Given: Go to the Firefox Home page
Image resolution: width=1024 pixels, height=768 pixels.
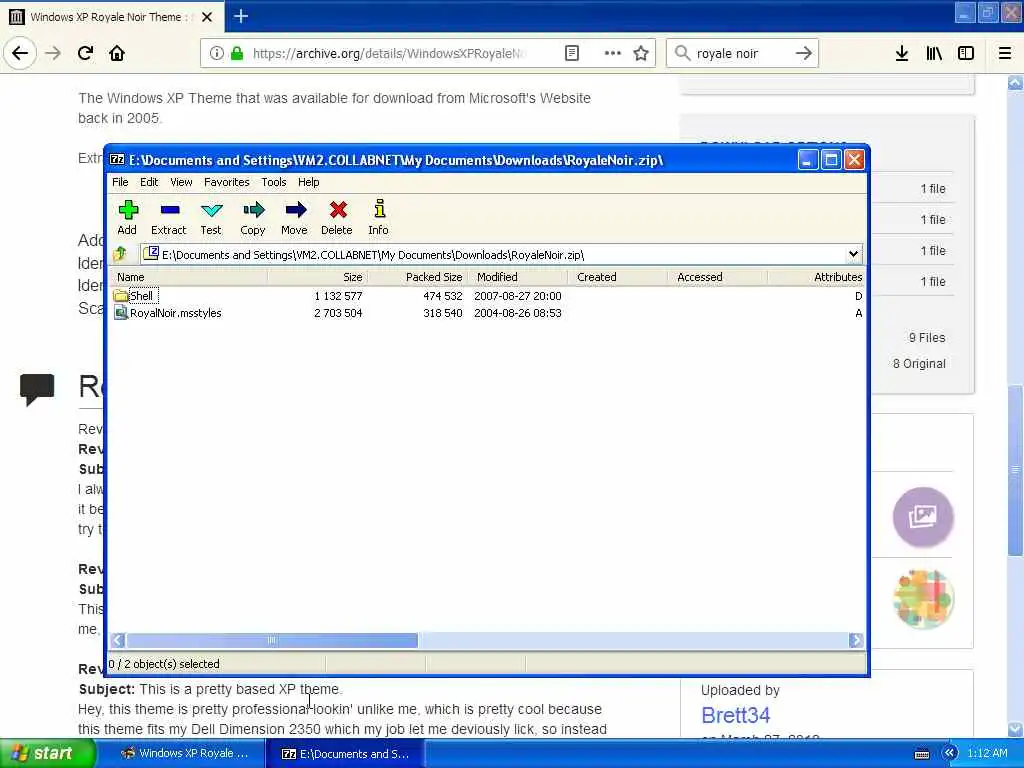Looking at the screenshot, I should [x=117, y=54].
